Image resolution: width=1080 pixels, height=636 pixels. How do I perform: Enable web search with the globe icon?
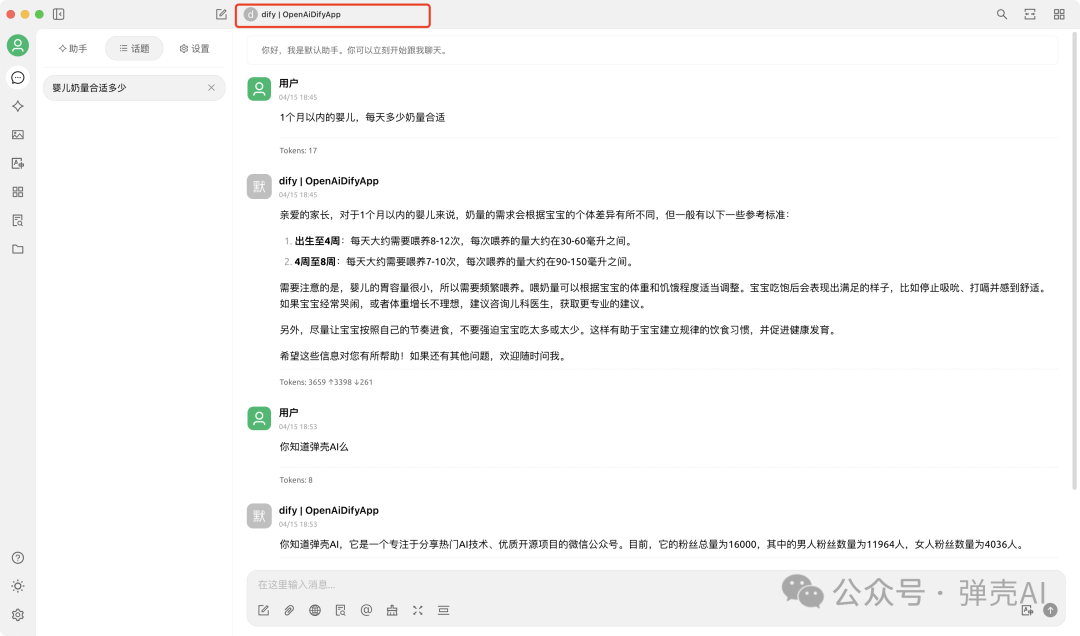(315, 611)
